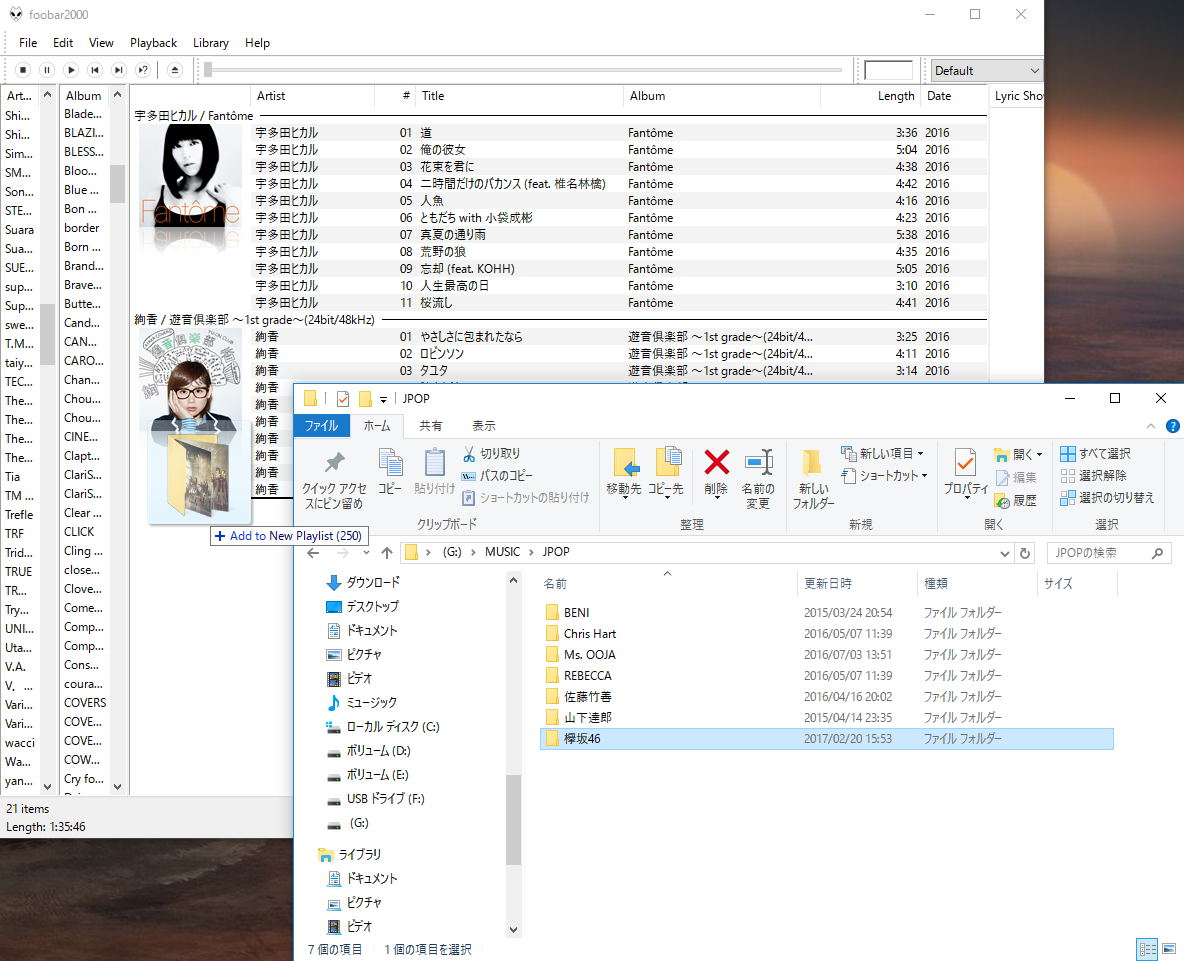Start playback with the Play button
Viewport: 1184px width, 961px height.
coord(71,70)
